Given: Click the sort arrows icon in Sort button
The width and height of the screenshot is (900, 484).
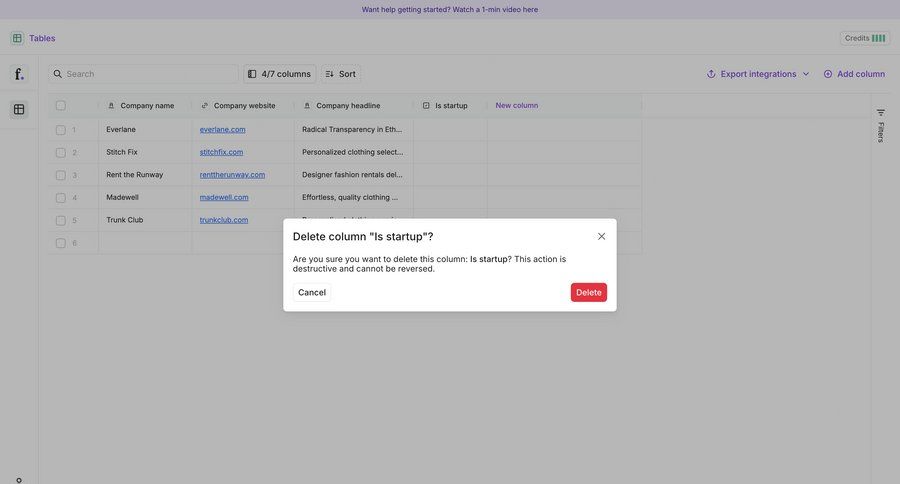Looking at the screenshot, I should pos(329,74).
